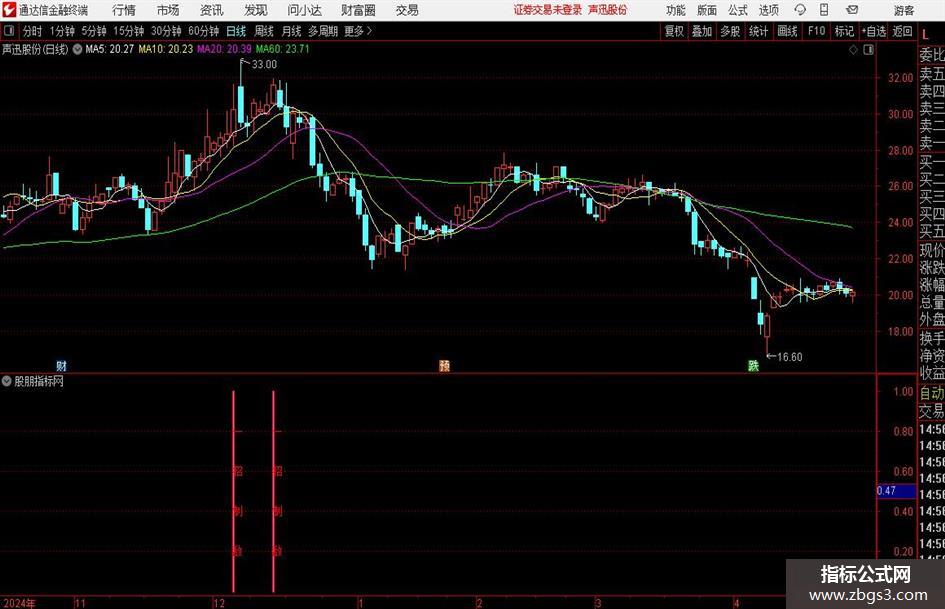Image resolution: width=945 pixels, height=609 pixels.
Task: Open the 市场 menu
Action: 168,10
